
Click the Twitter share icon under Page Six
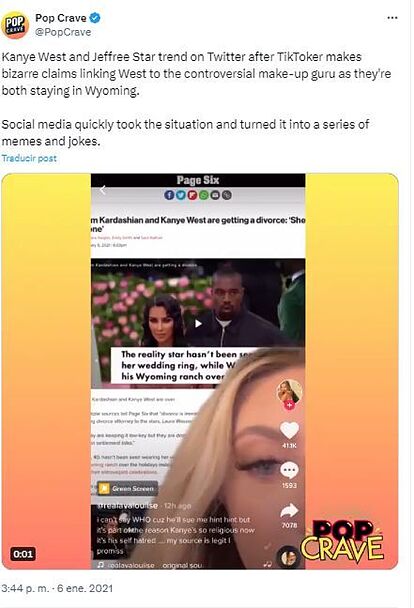181,195
